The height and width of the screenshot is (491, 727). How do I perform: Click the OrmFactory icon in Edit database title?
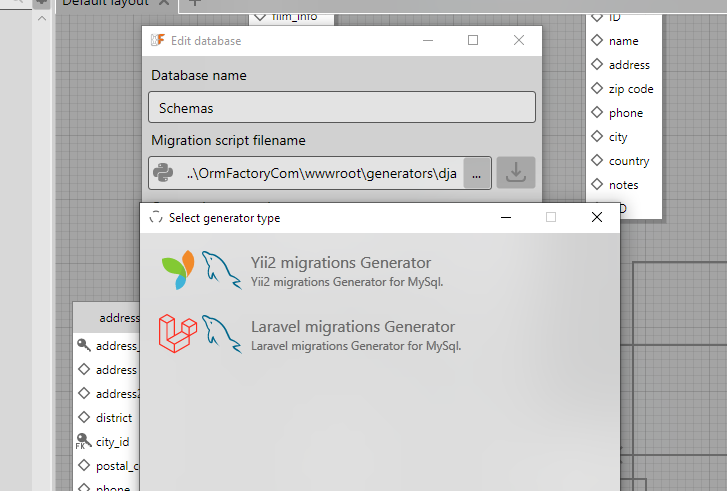pyautogui.click(x=158, y=40)
